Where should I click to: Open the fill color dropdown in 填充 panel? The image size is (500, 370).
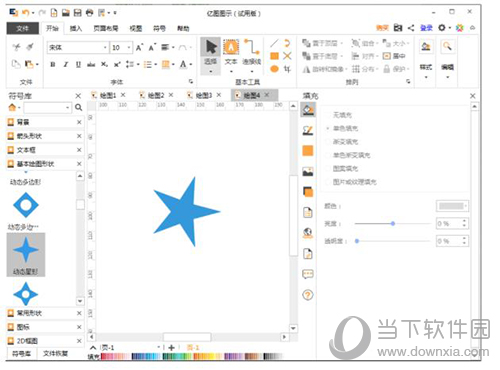coord(452,206)
